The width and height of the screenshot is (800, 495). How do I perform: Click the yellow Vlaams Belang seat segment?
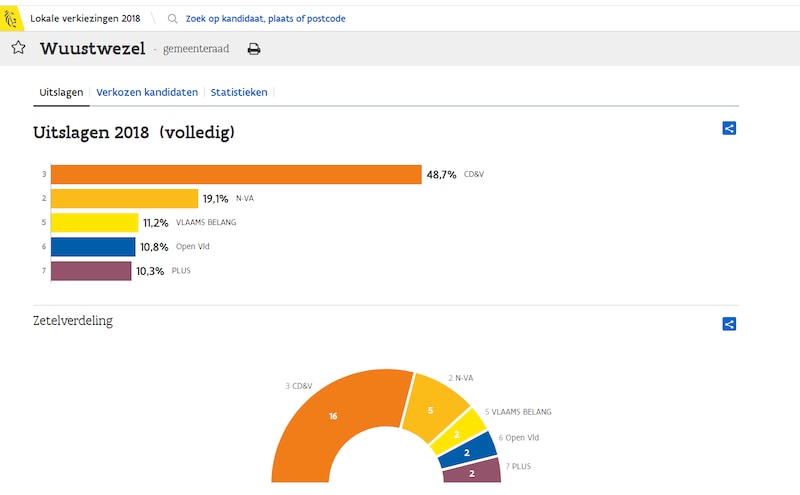point(457,434)
